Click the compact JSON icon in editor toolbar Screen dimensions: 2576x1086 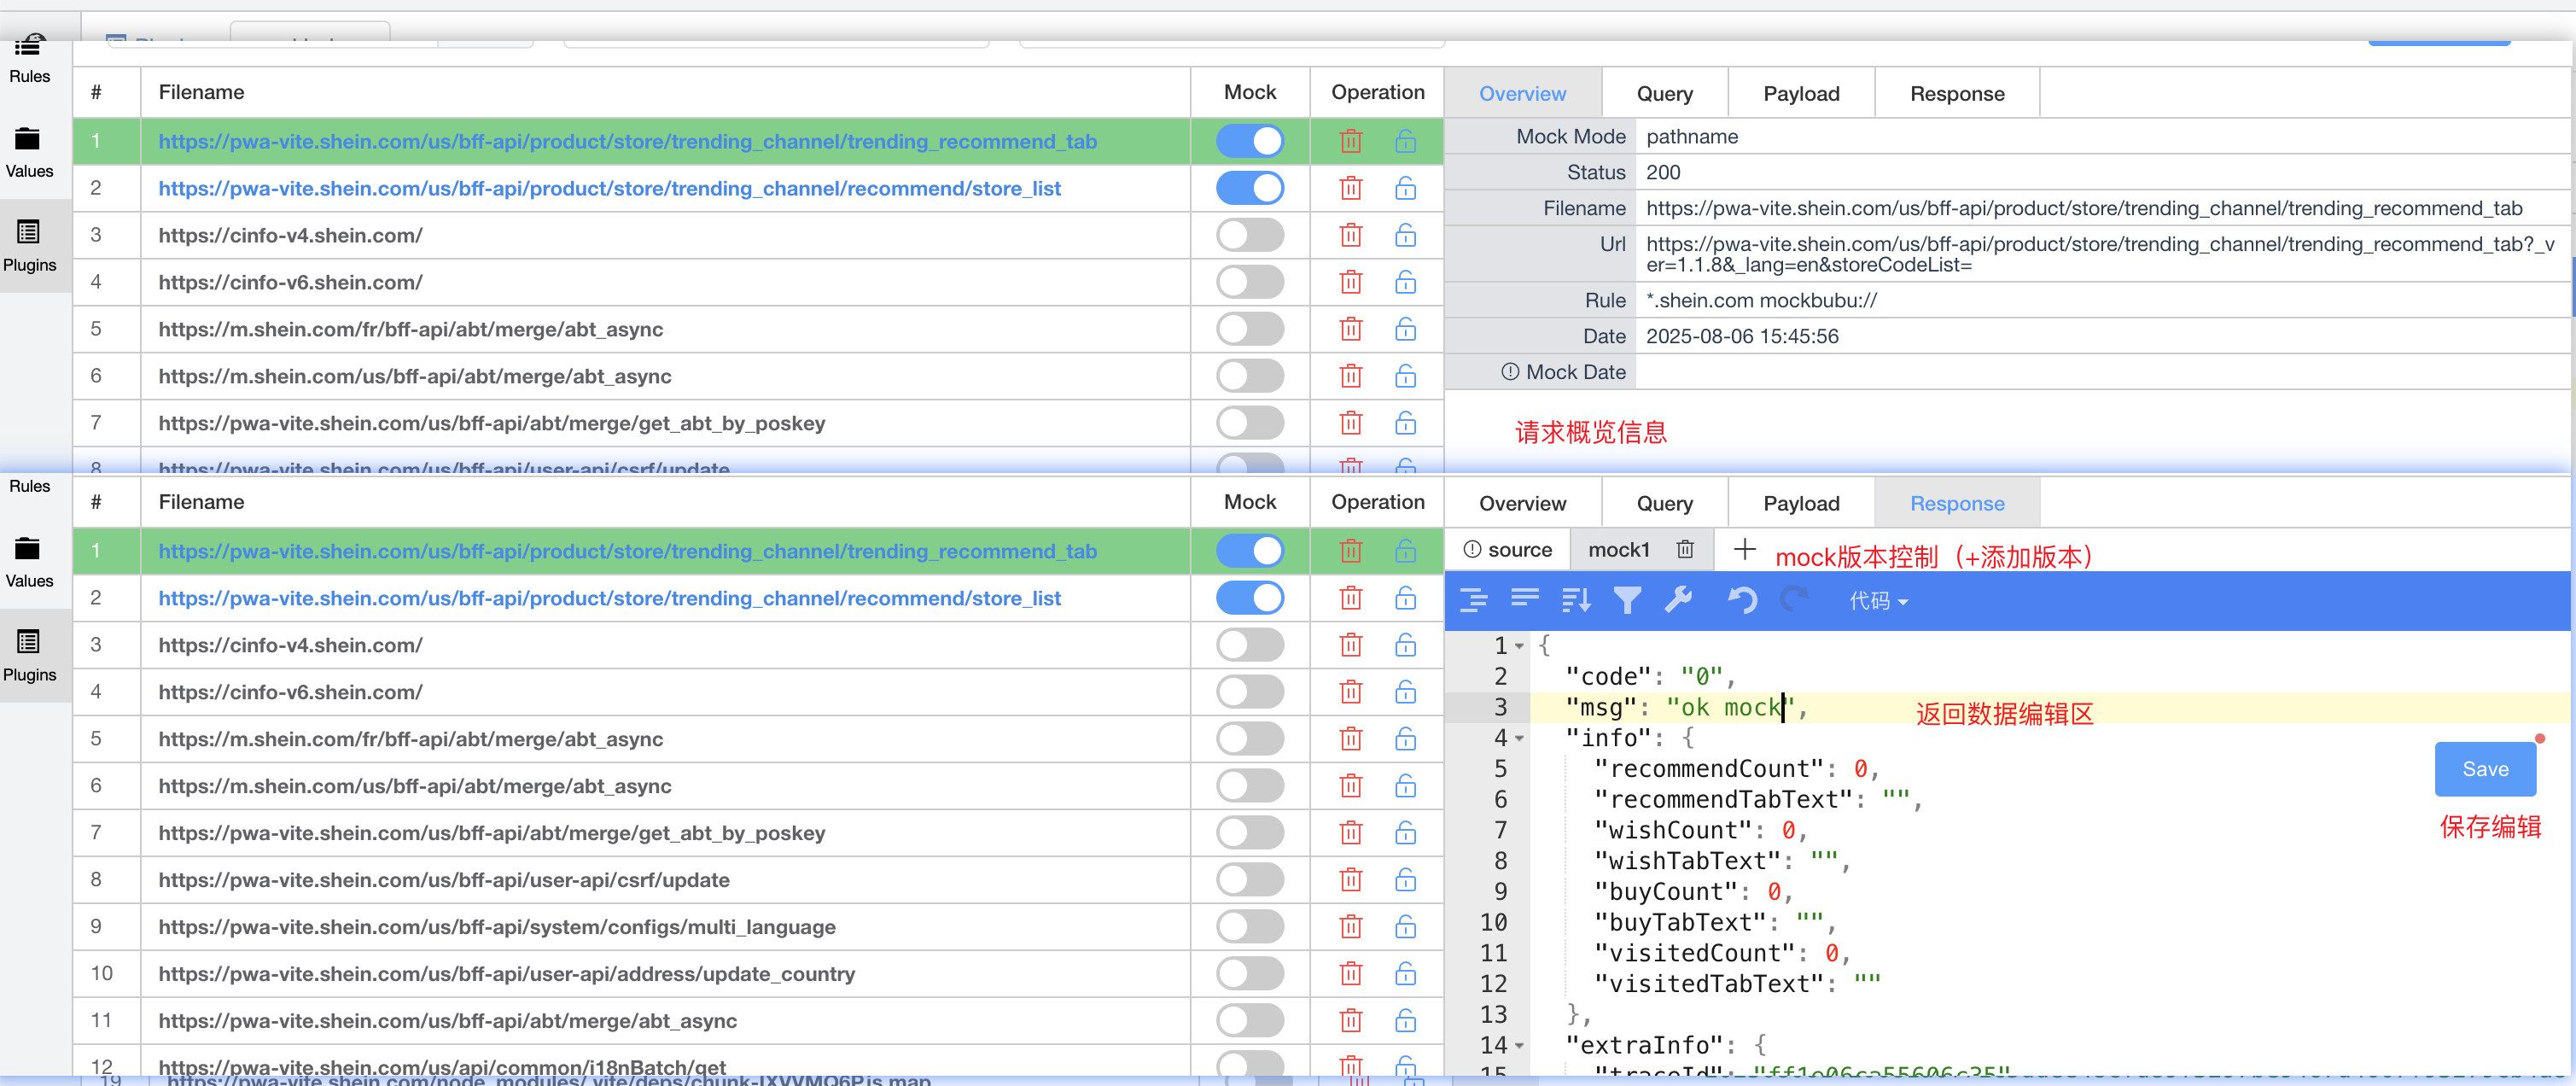tap(1524, 600)
